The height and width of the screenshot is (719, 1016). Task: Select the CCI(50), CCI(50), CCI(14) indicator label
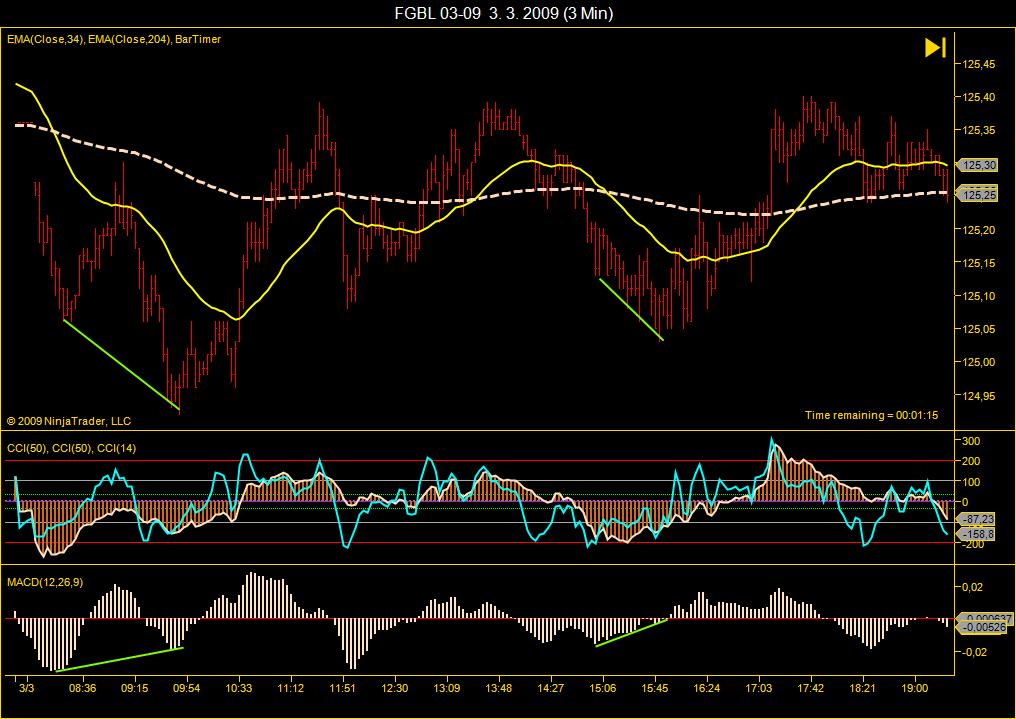[x=71, y=448]
